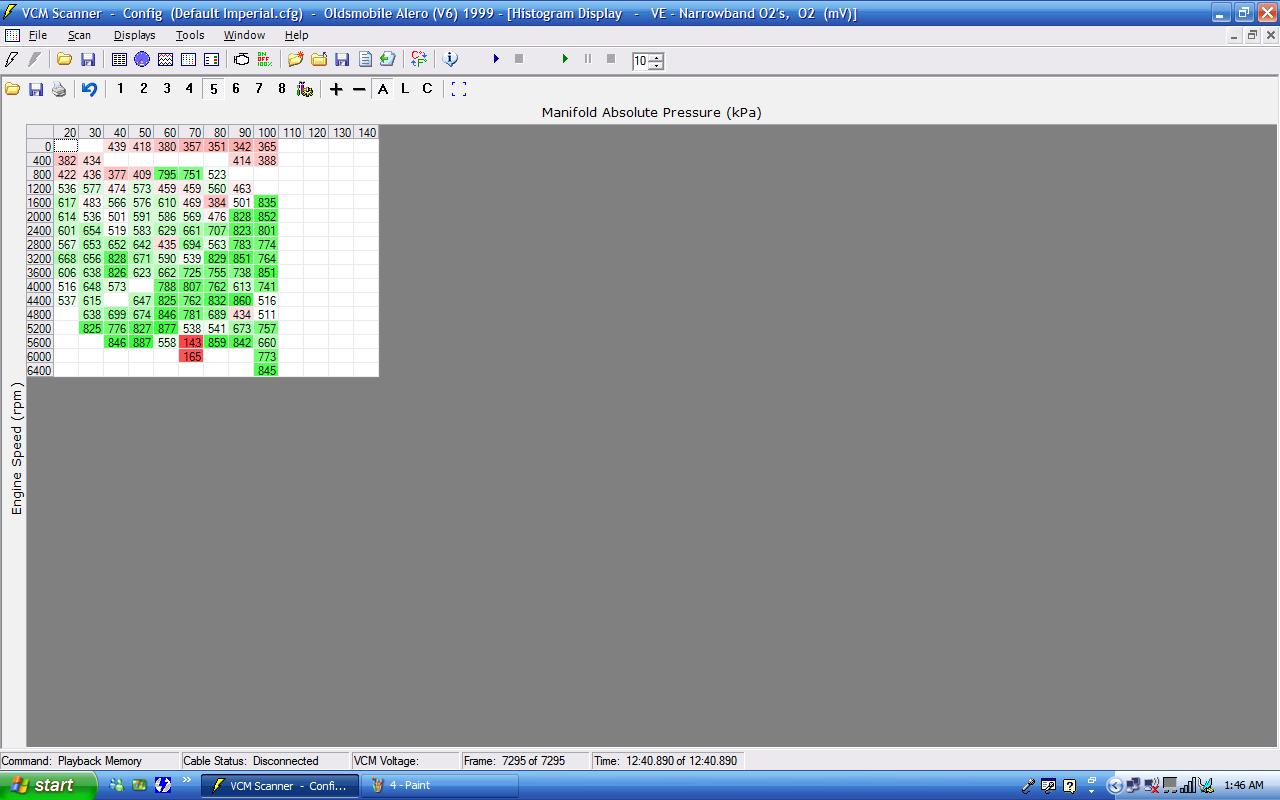Screen dimensions: 1280x800
Task: Open histogram configuration gear icon
Action: click(305, 89)
